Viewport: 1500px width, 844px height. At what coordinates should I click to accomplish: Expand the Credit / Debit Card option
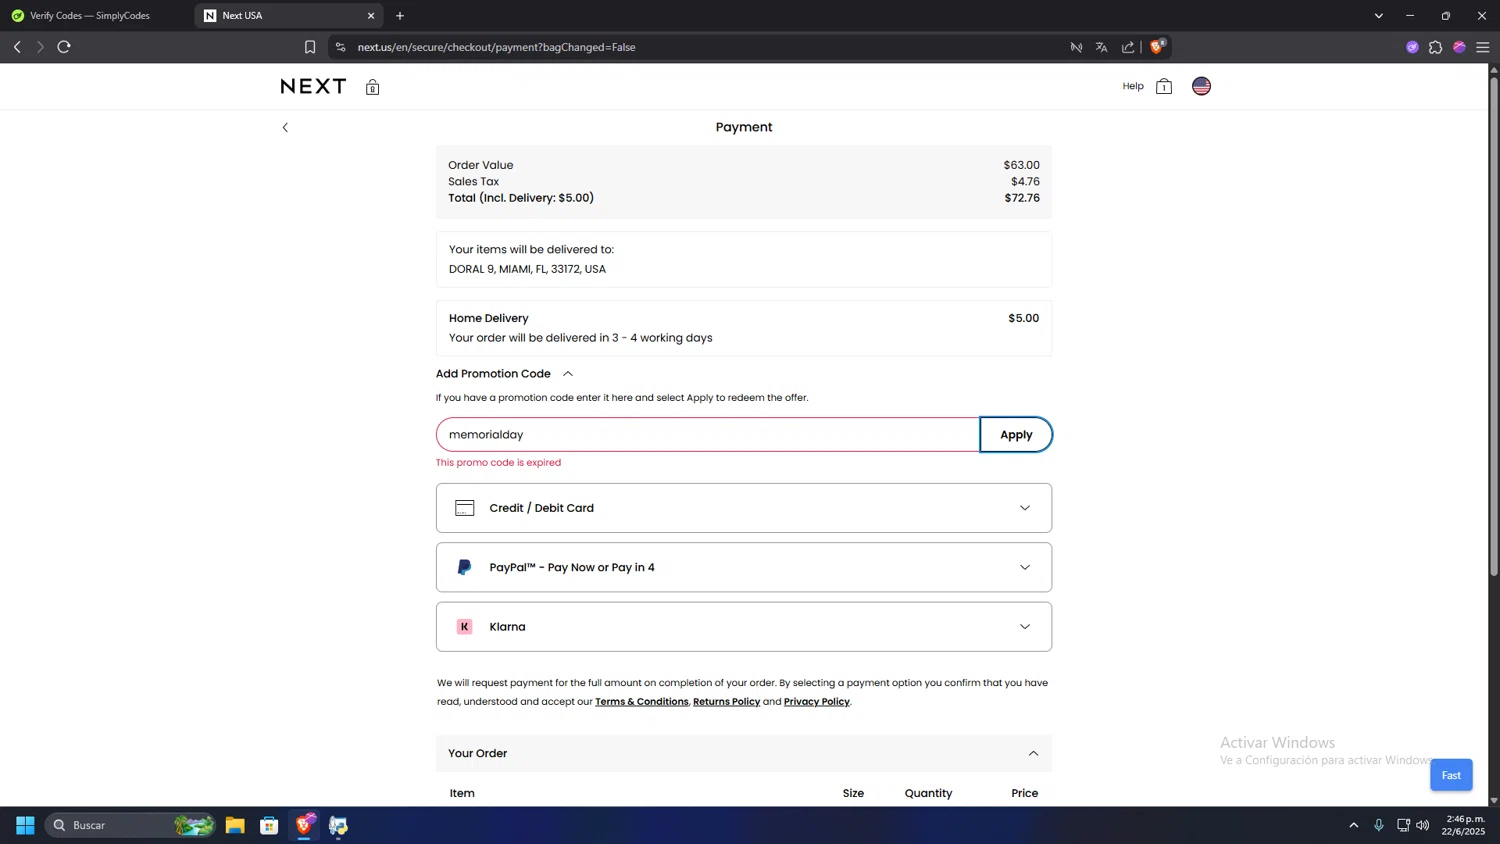point(744,508)
